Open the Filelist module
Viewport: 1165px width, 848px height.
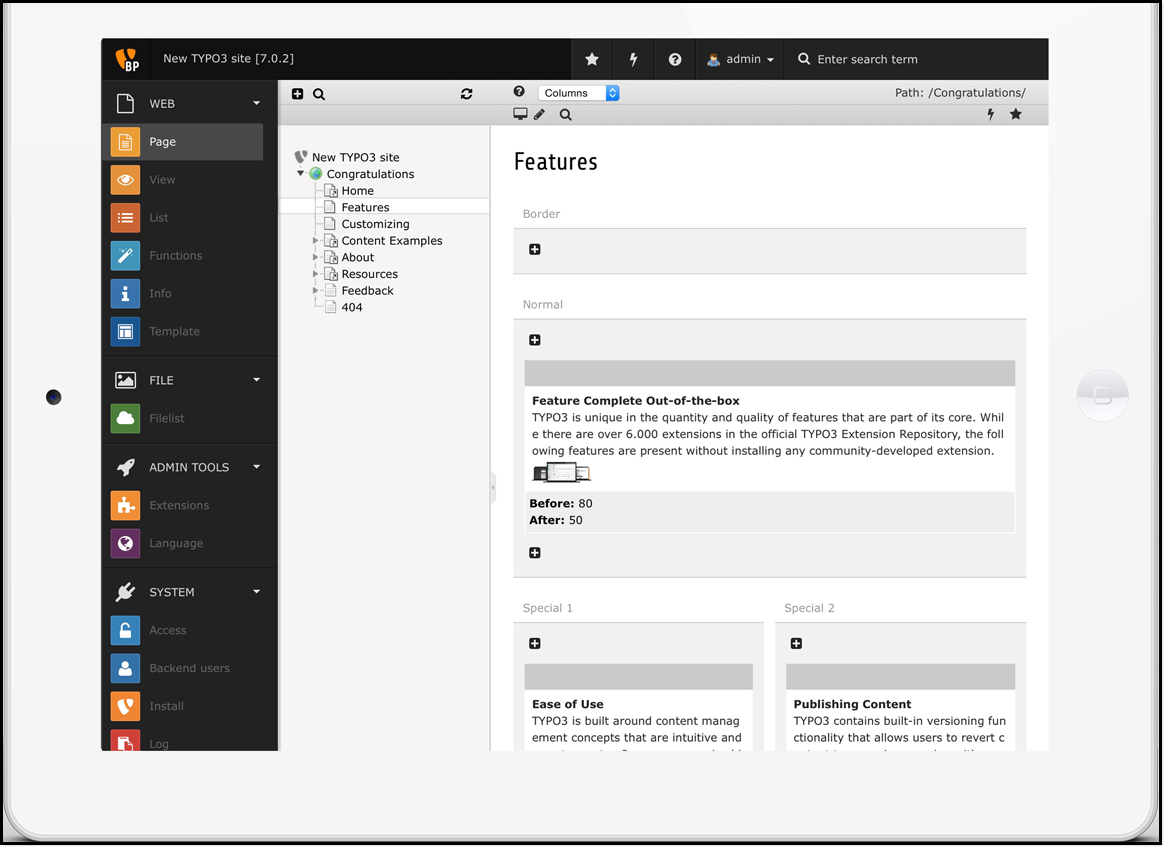pos(167,419)
